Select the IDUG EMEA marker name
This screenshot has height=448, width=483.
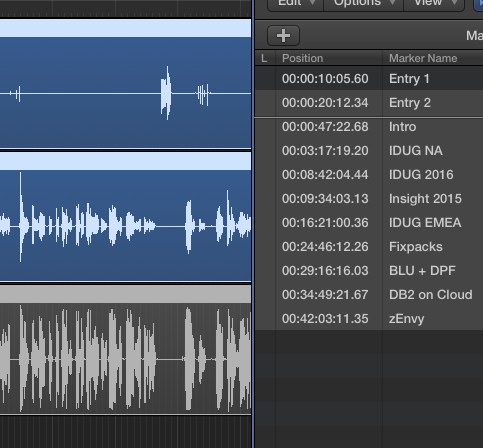coord(425,223)
